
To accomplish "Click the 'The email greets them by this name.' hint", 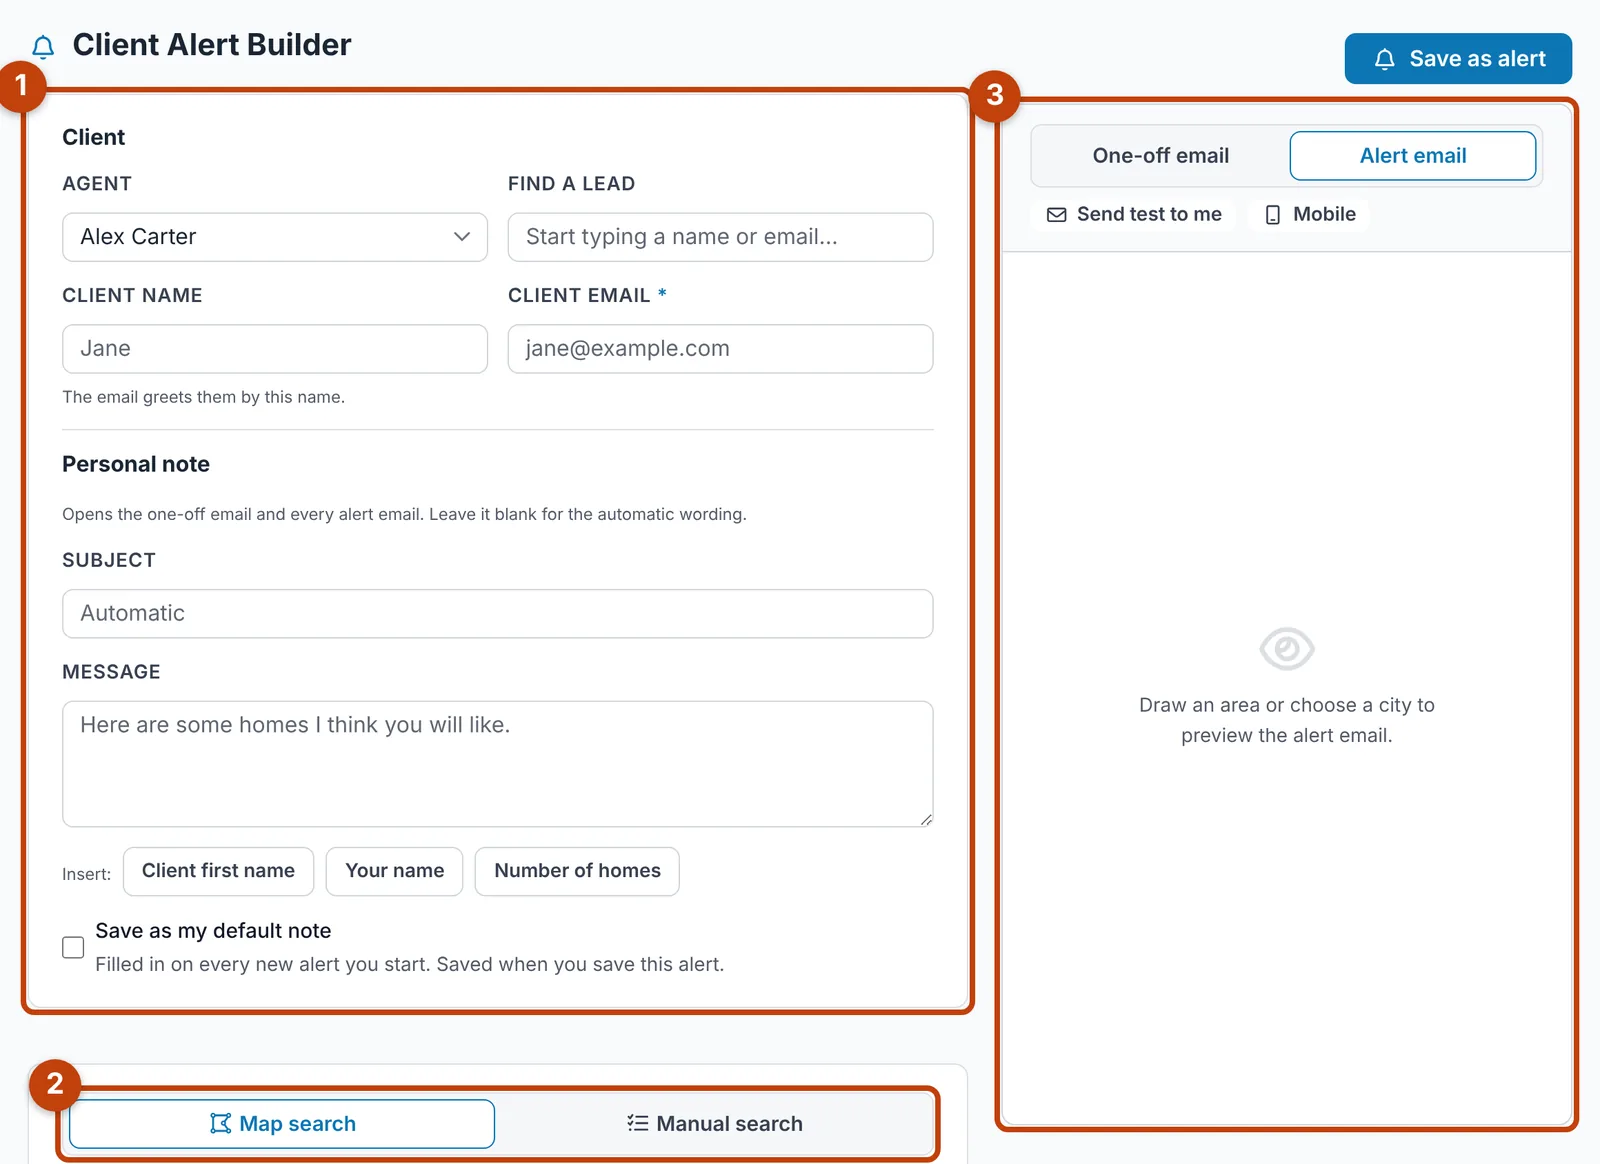I will (x=203, y=397).
